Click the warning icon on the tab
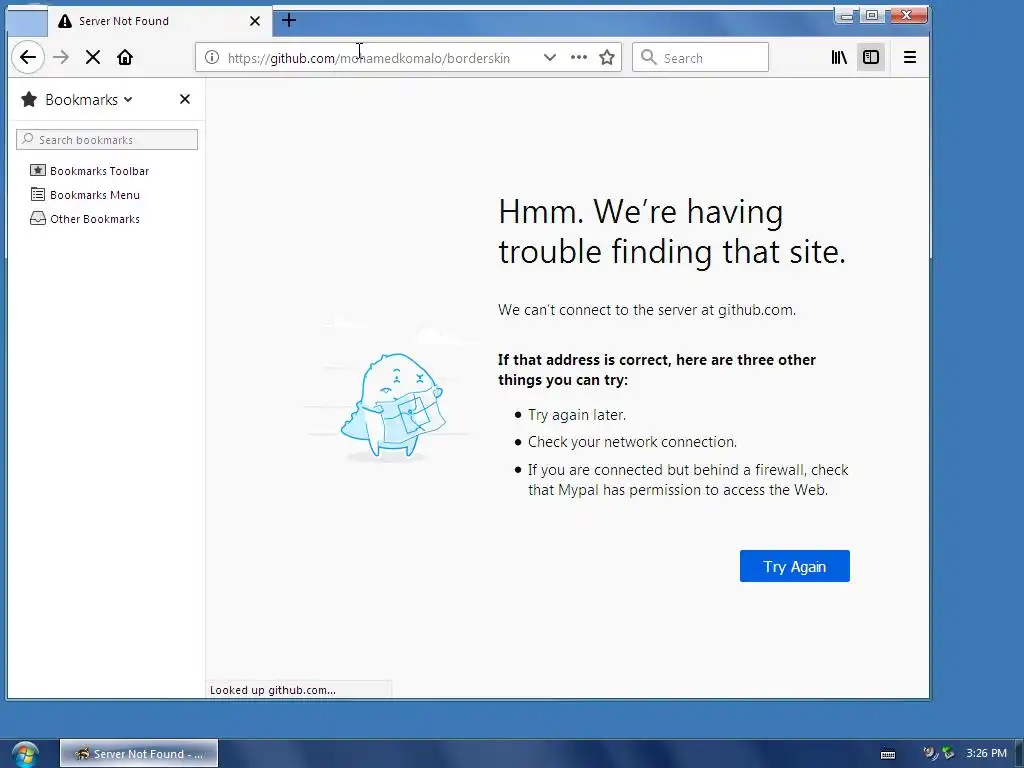 tap(65, 21)
